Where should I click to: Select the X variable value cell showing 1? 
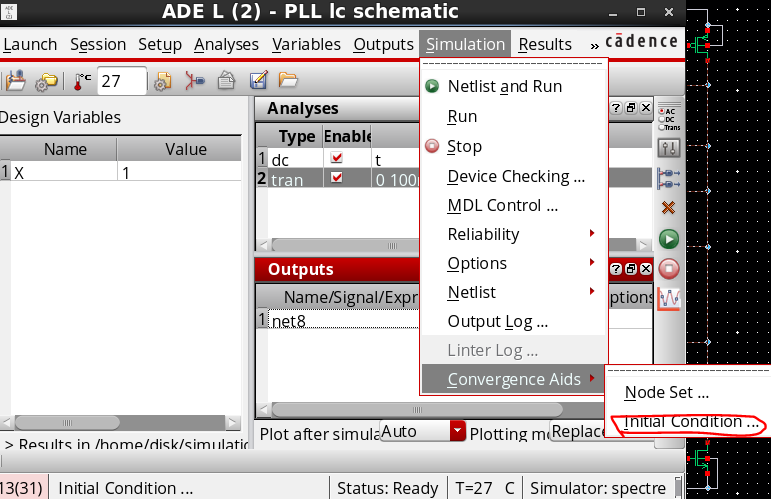point(179,173)
